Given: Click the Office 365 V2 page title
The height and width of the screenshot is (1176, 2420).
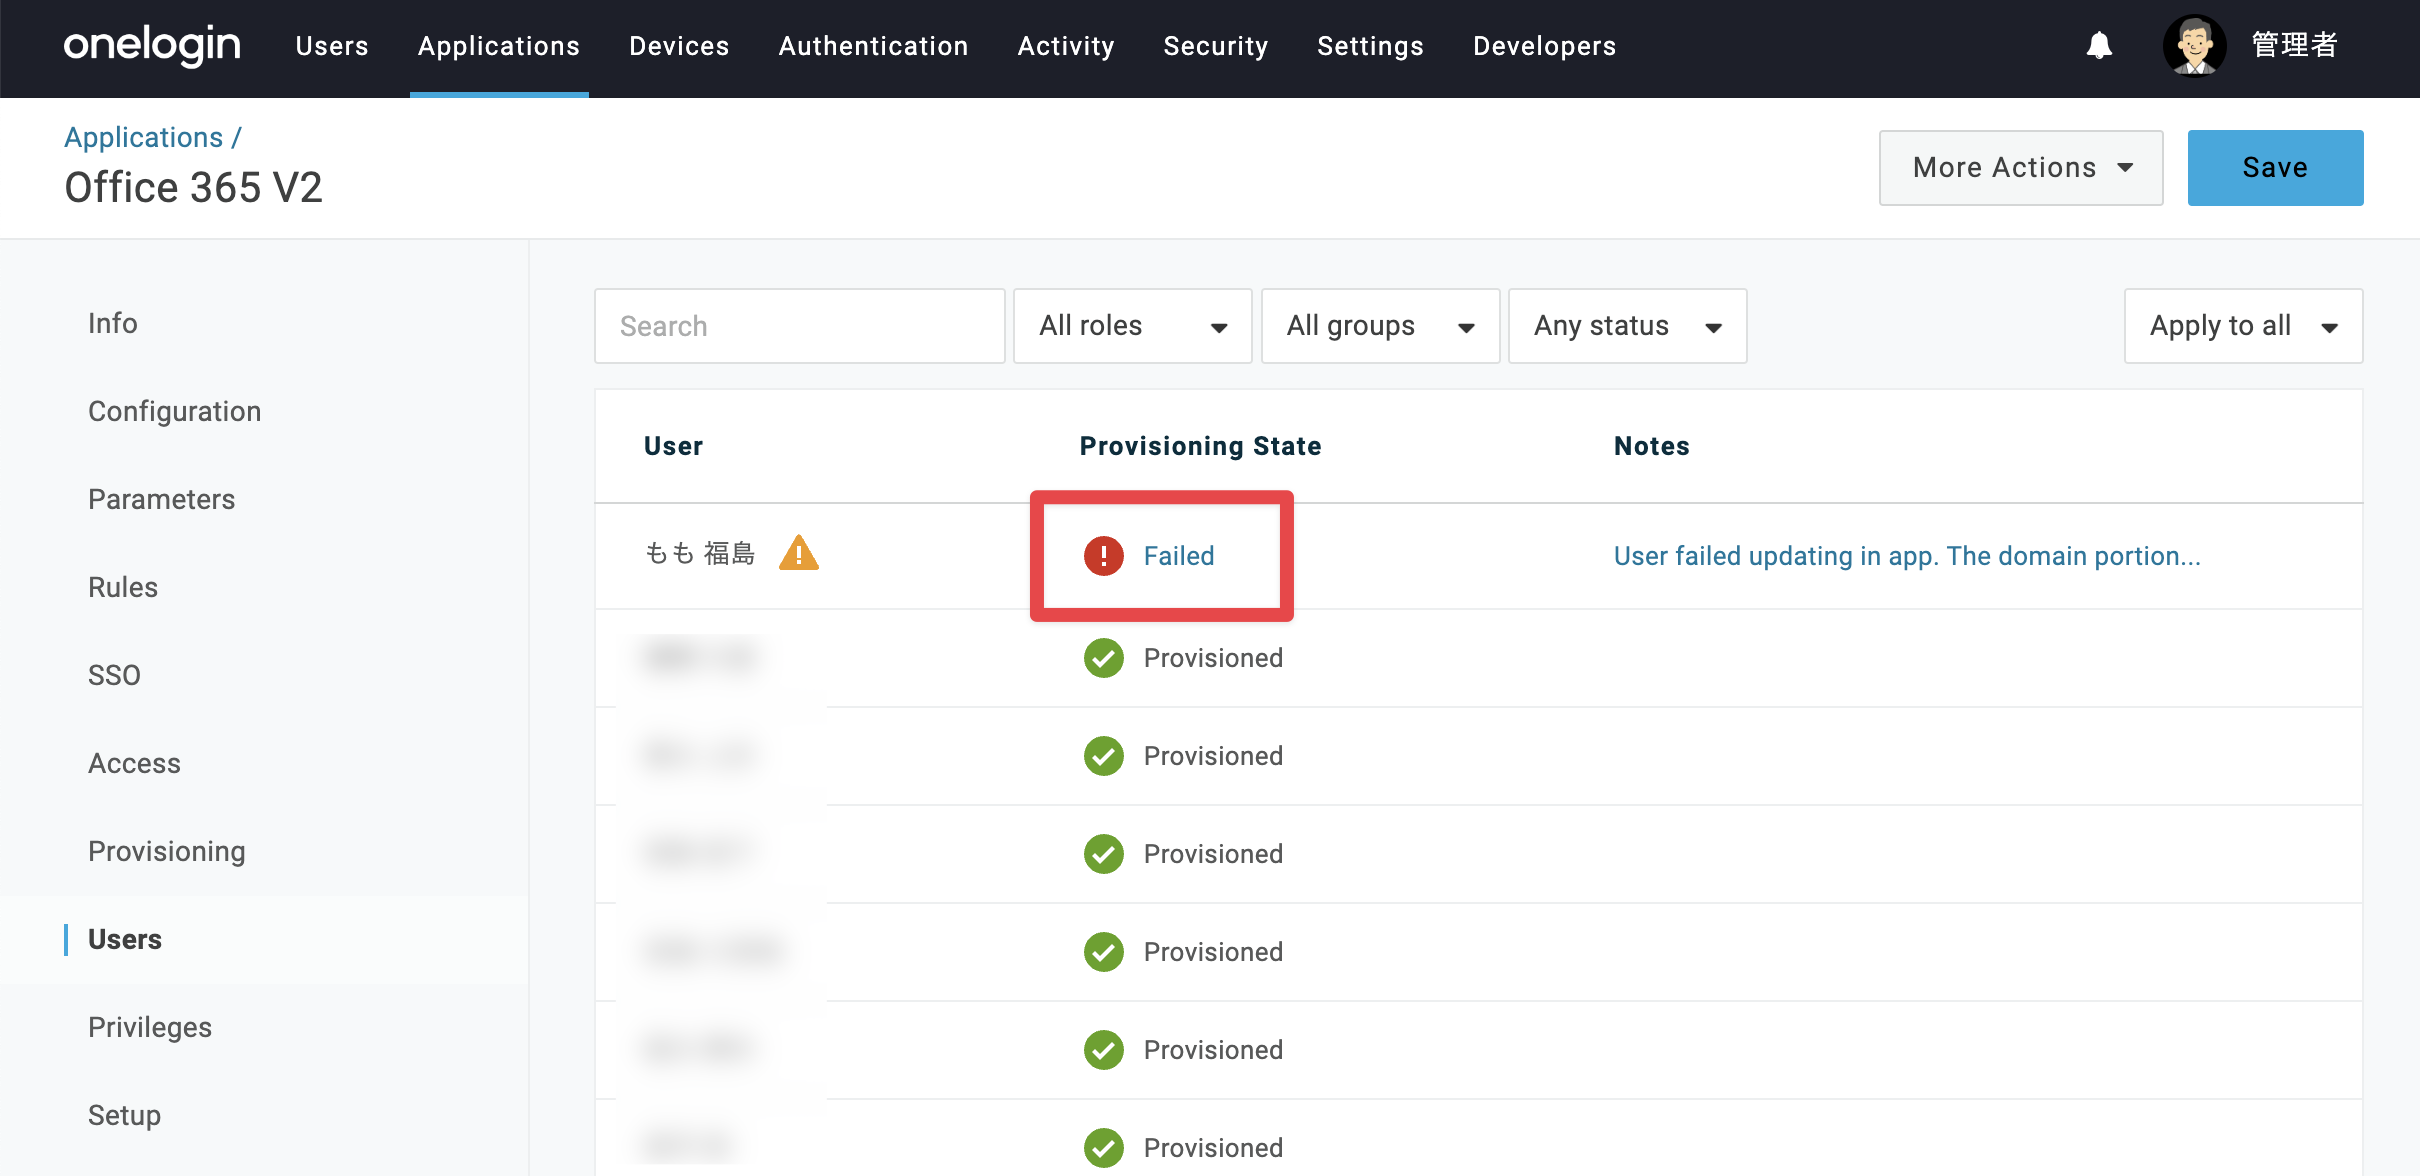Looking at the screenshot, I should coord(194,187).
